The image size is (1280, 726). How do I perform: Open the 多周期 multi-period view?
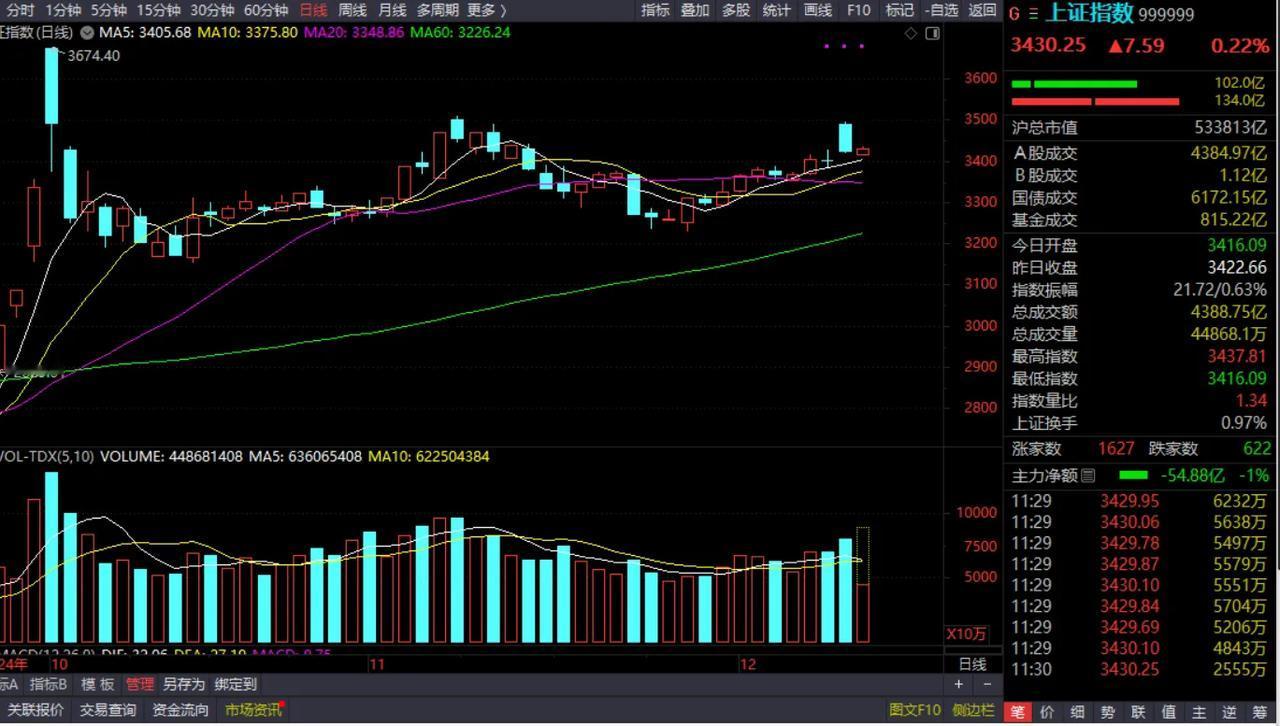(438, 10)
